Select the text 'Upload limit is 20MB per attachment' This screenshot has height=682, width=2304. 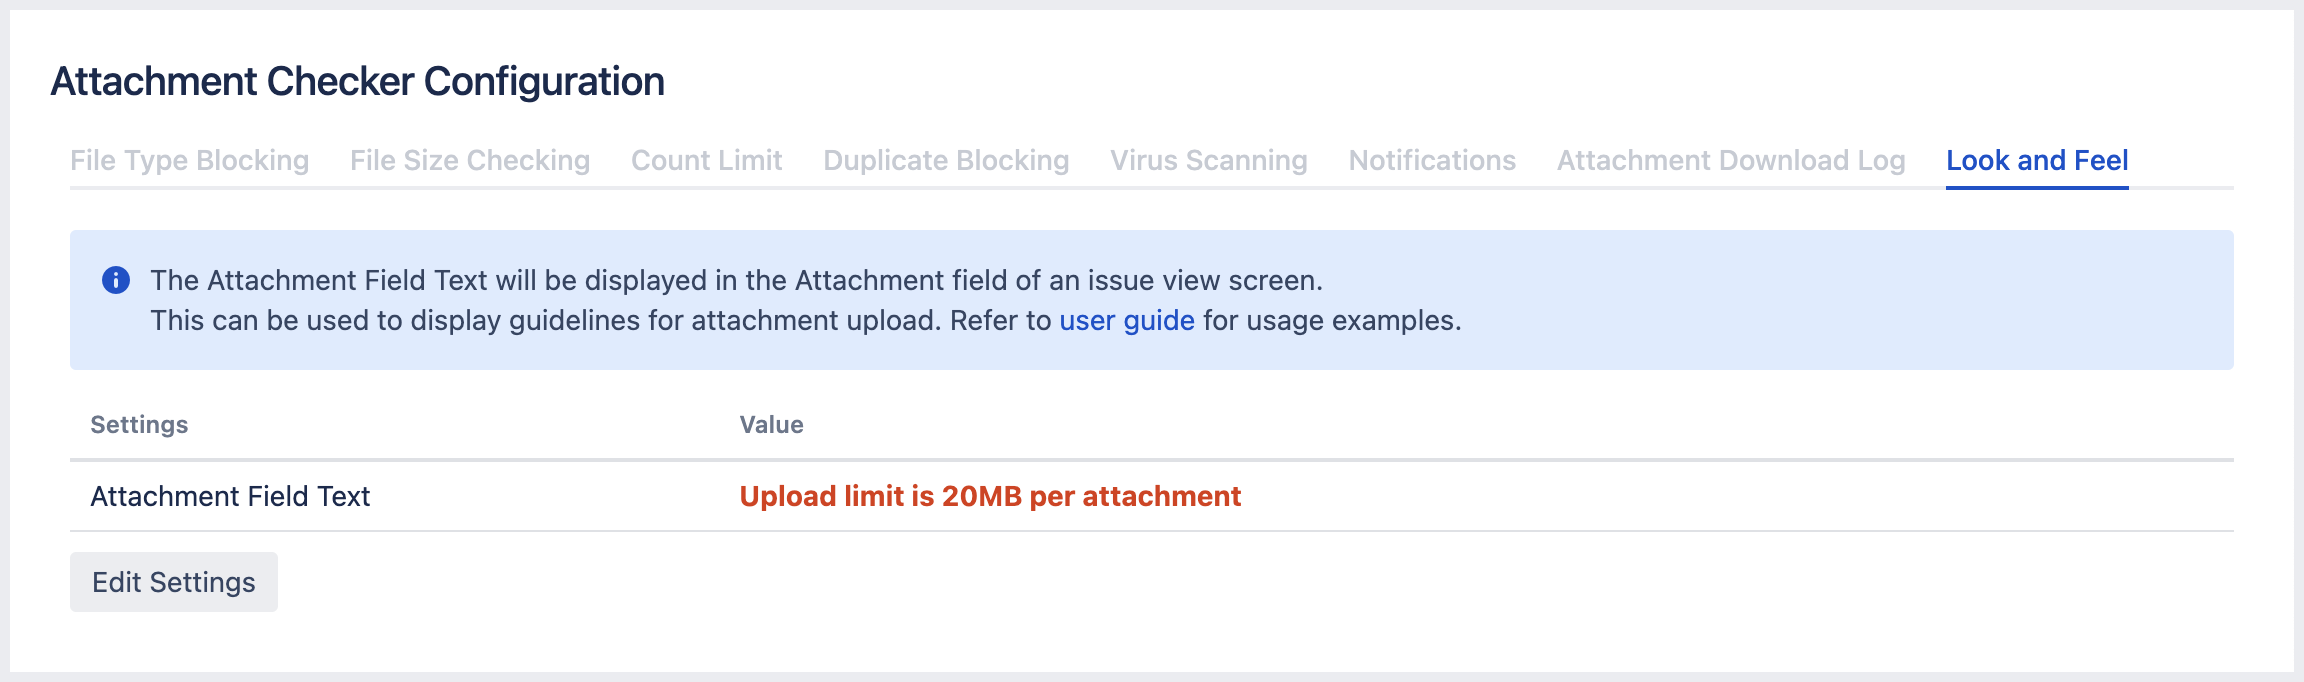click(x=989, y=496)
